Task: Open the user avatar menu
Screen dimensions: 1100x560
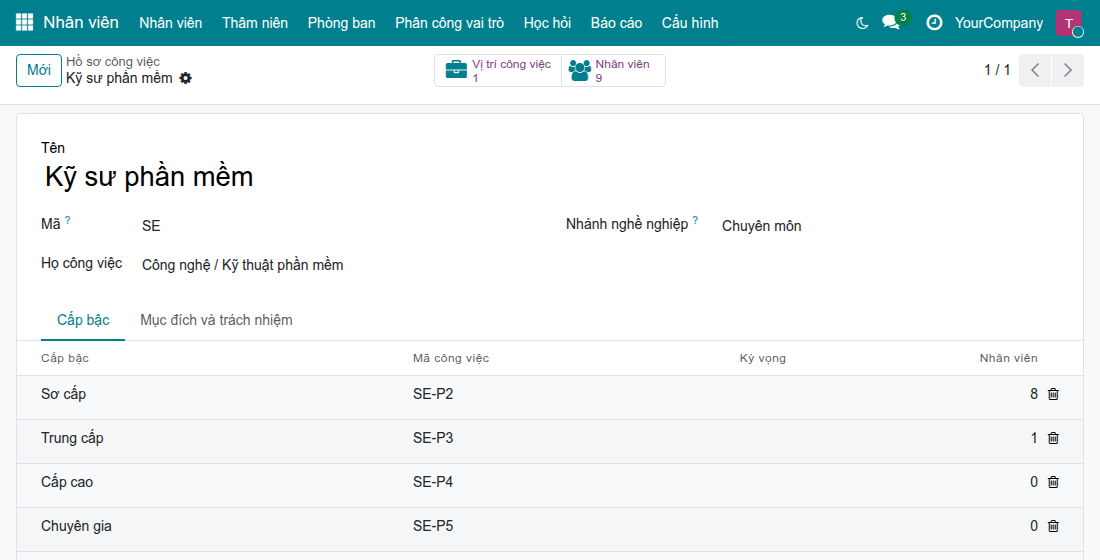Action: 1069,23
